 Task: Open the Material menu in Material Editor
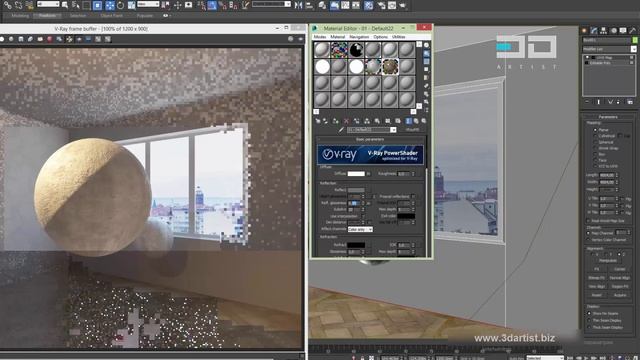(x=338, y=37)
